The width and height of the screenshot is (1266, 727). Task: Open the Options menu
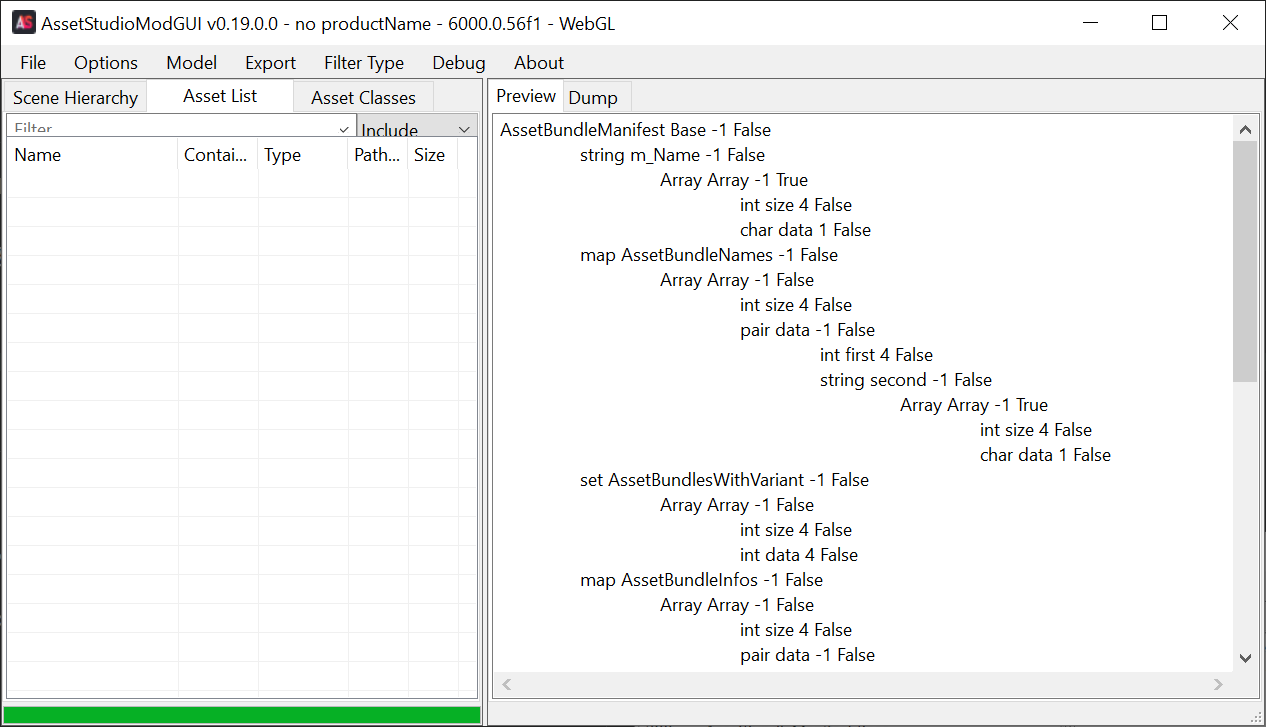point(106,63)
